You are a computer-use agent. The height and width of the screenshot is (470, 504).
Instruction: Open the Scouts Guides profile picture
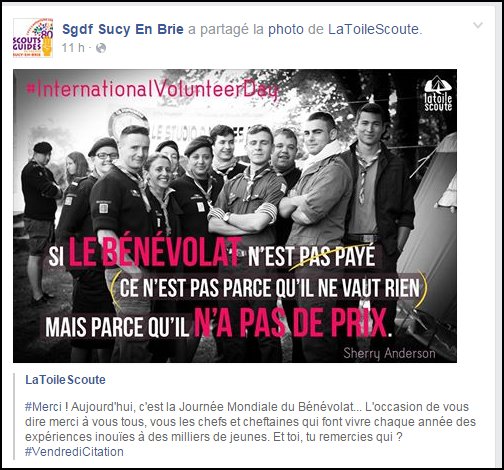point(33,38)
